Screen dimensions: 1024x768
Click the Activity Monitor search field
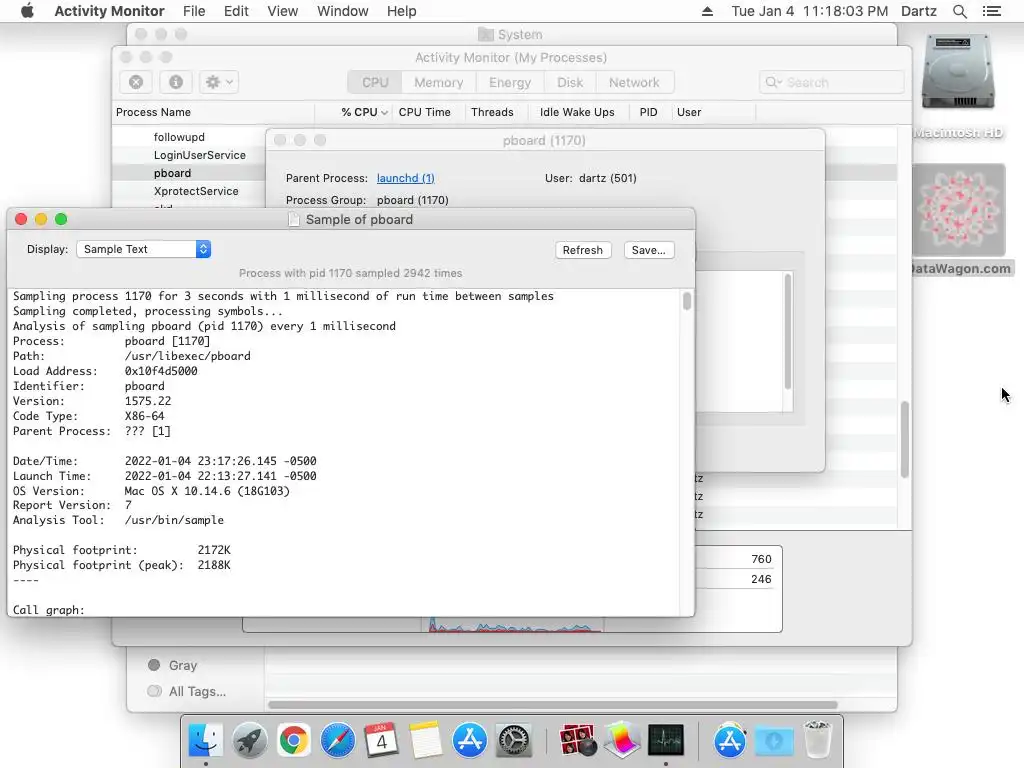coord(831,82)
